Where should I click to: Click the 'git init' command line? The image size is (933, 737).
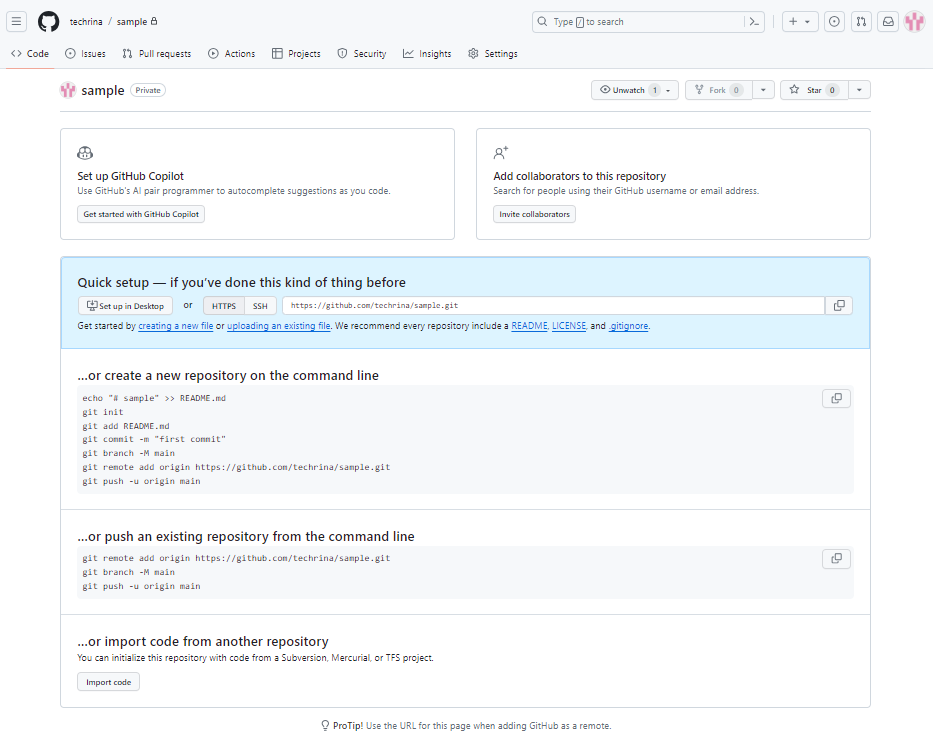click(102, 412)
